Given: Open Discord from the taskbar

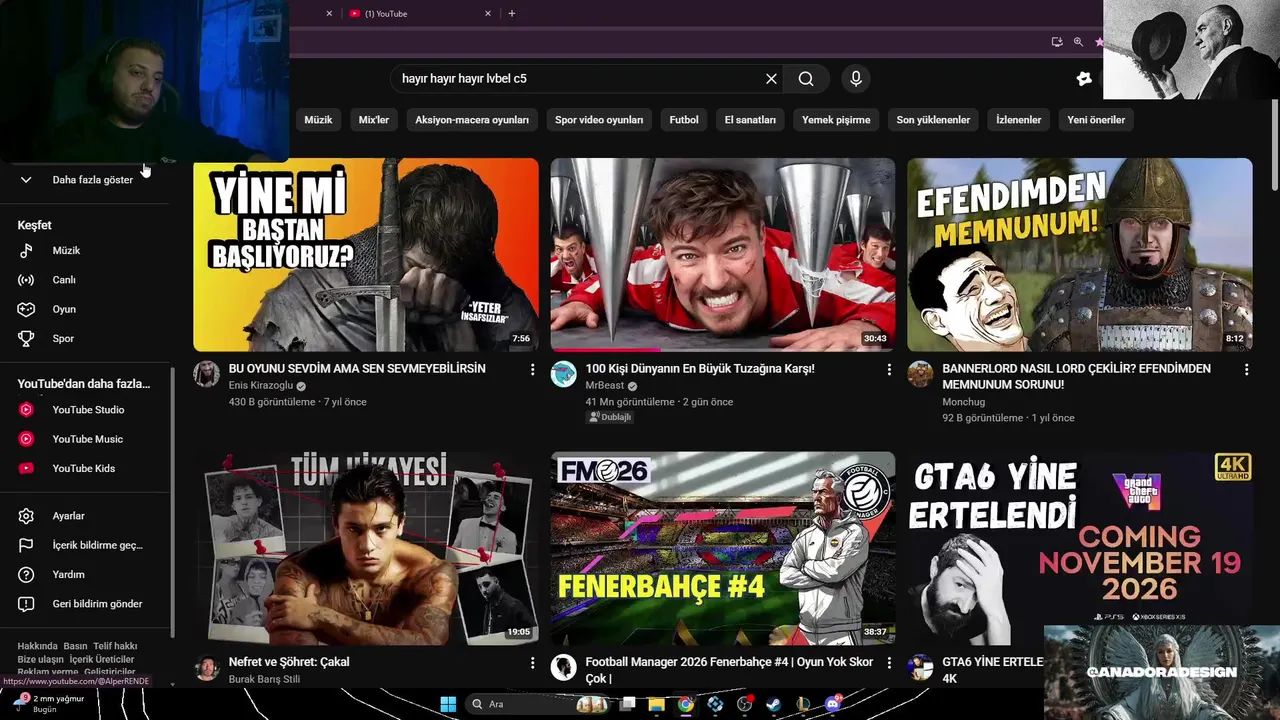Looking at the screenshot, I should [832, 704].
